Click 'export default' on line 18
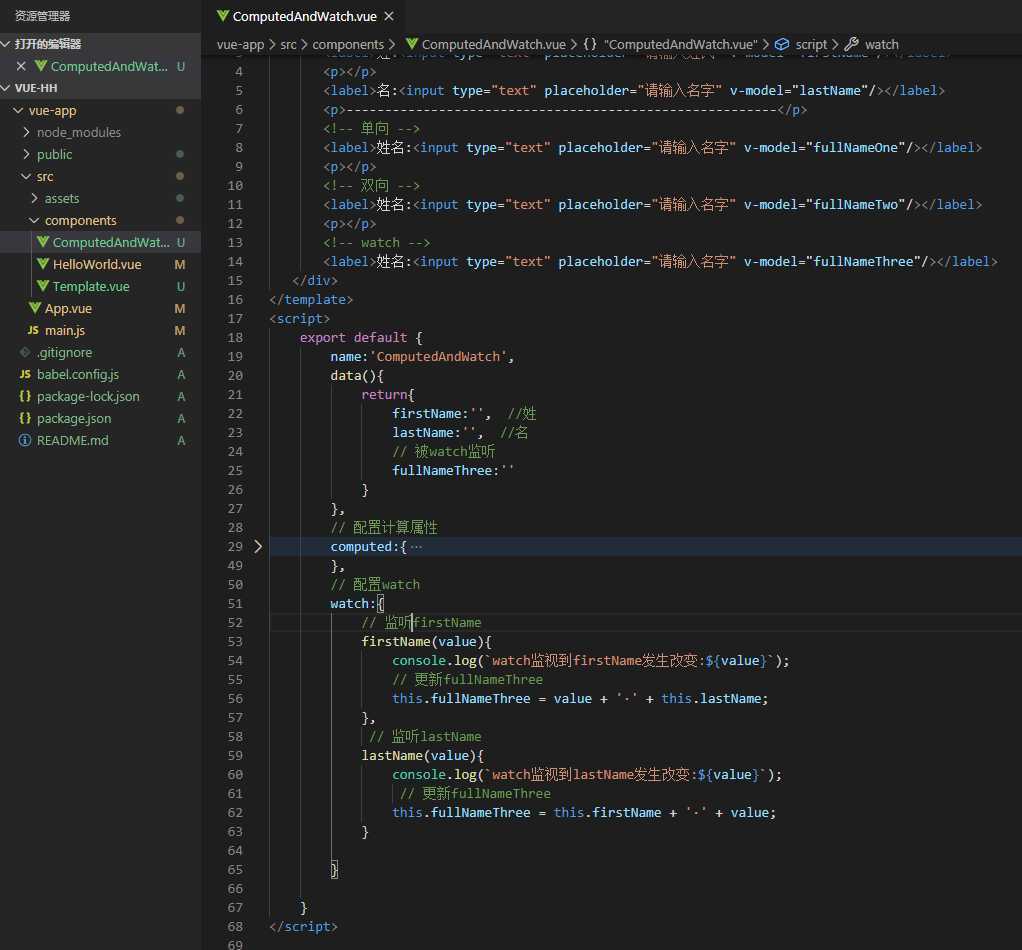This screenshot has width=1022, height=950. (x=353, y=338)
